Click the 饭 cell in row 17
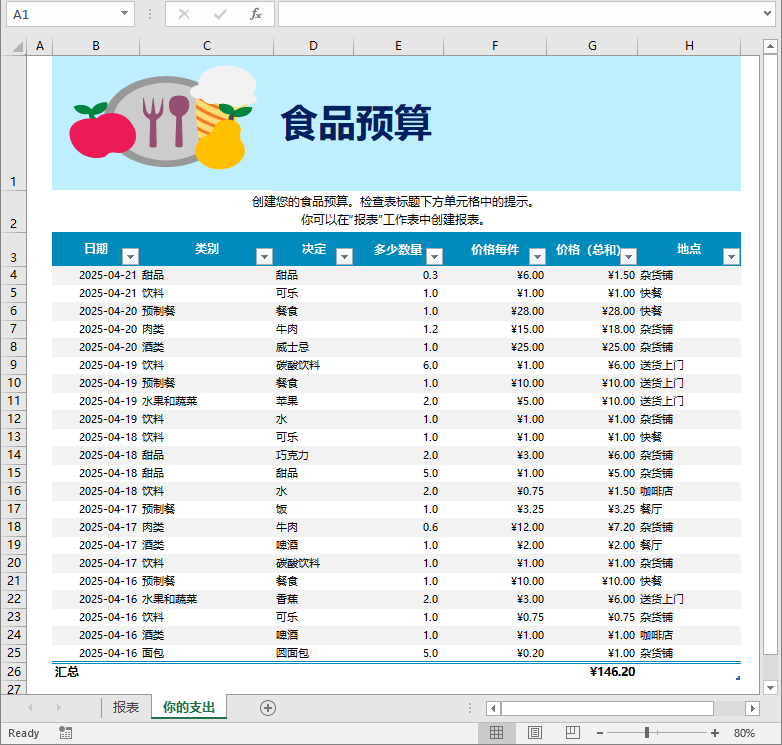Screen dimensions: 782x745 (x=313, y=509)
